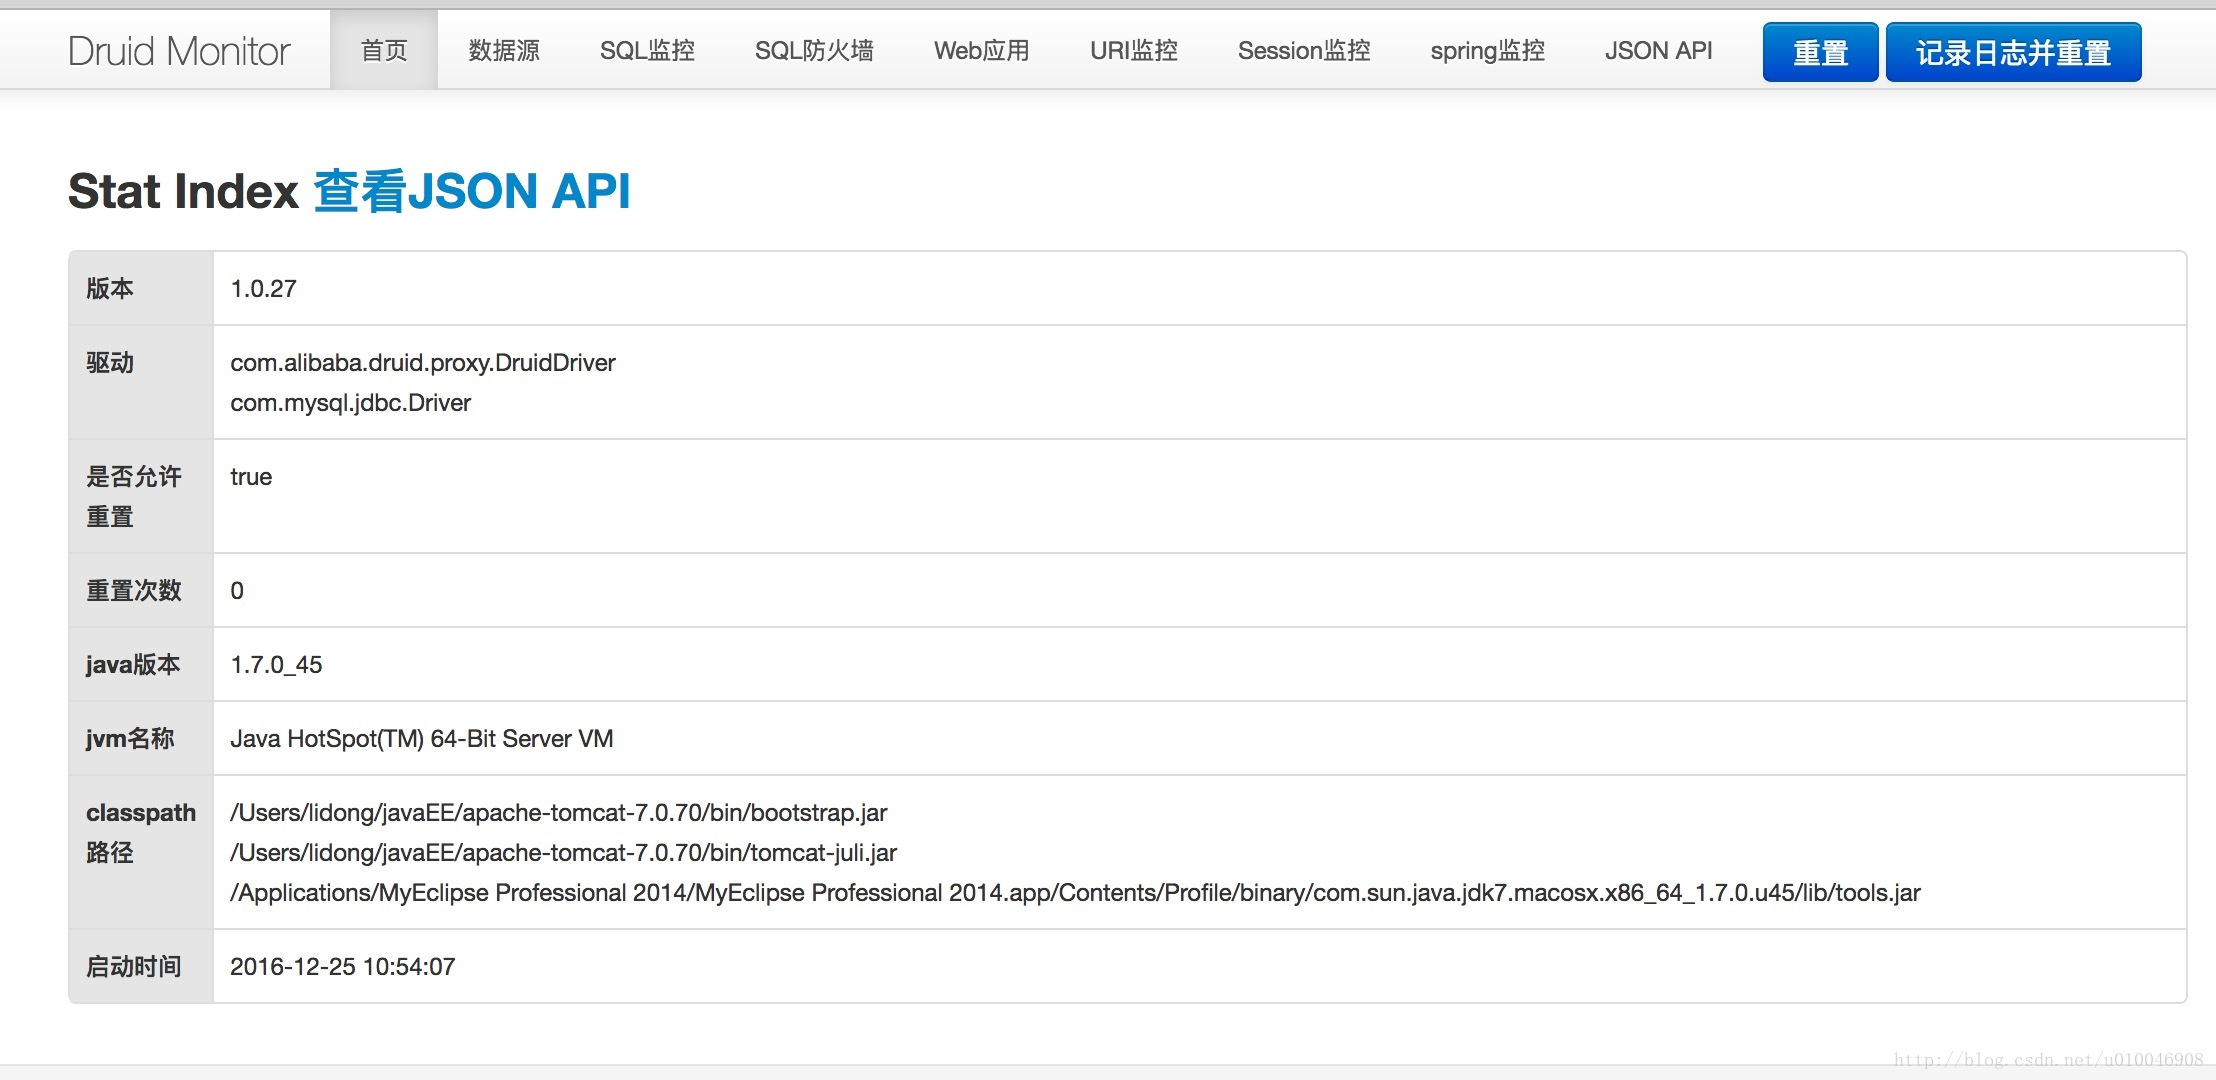
Task: Open the 查看JSON API heading link
Action: pos(472,191)
